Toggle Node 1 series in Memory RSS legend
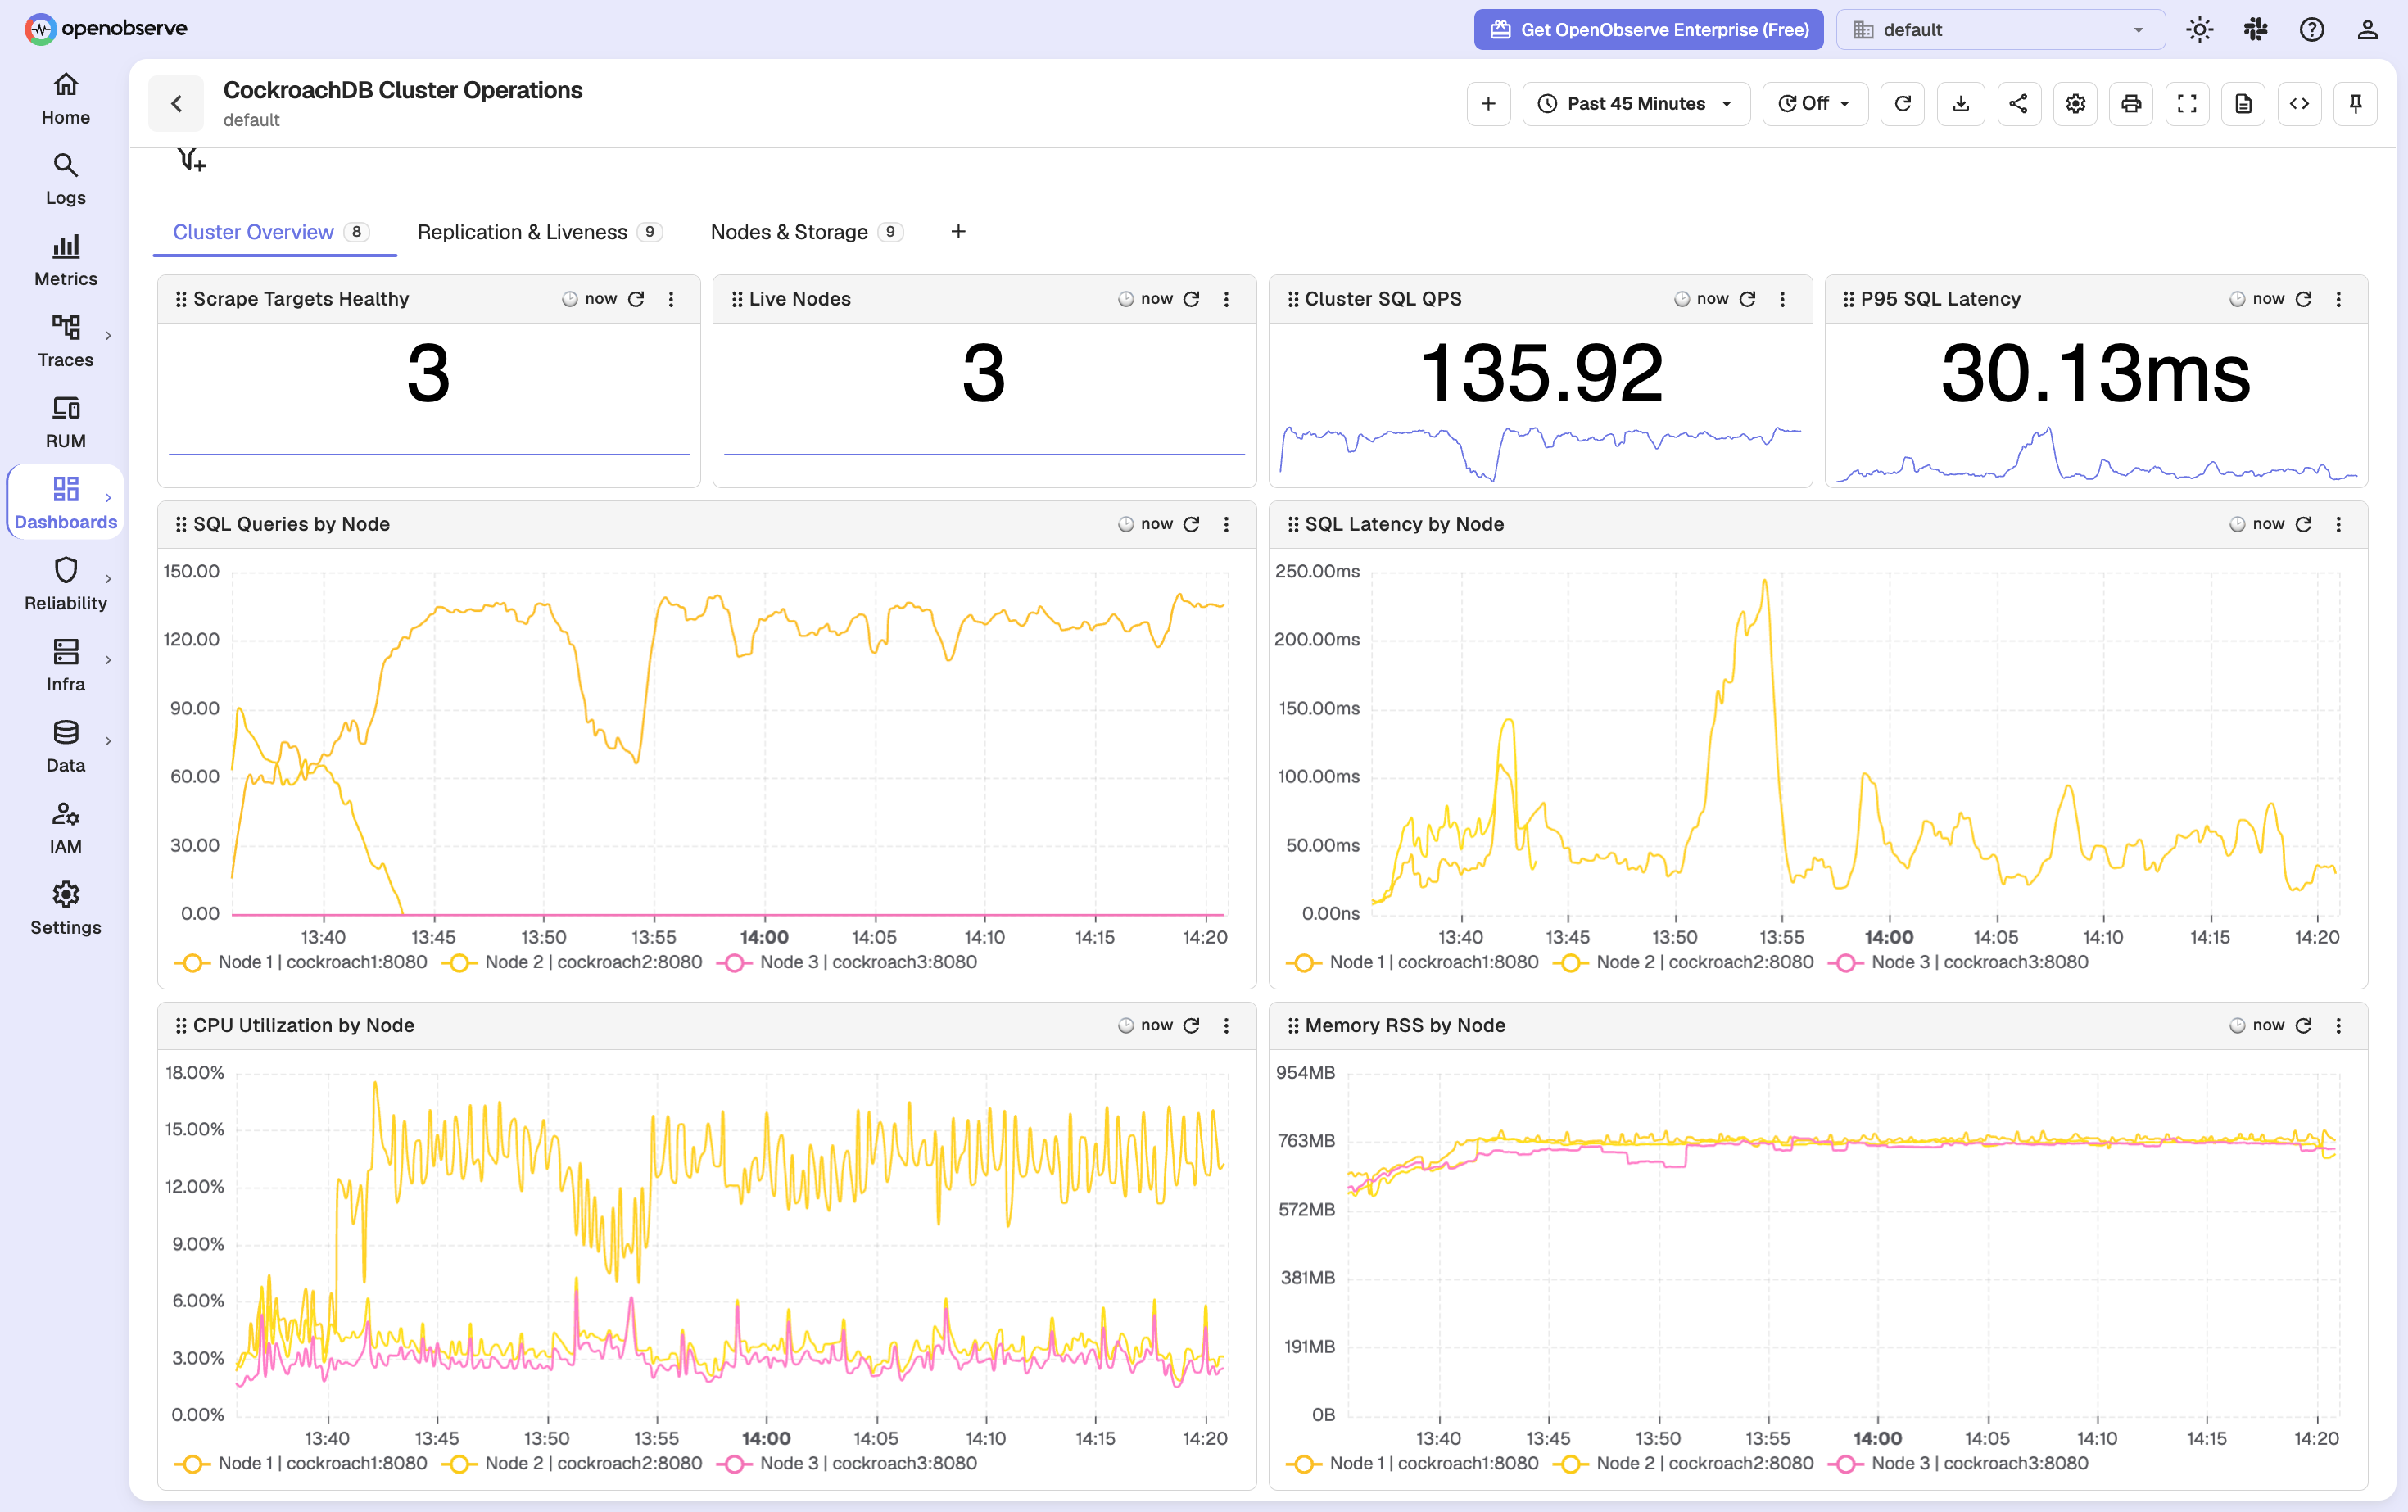This screenshot has width=2408, height=1512. pos(1413,1463)
